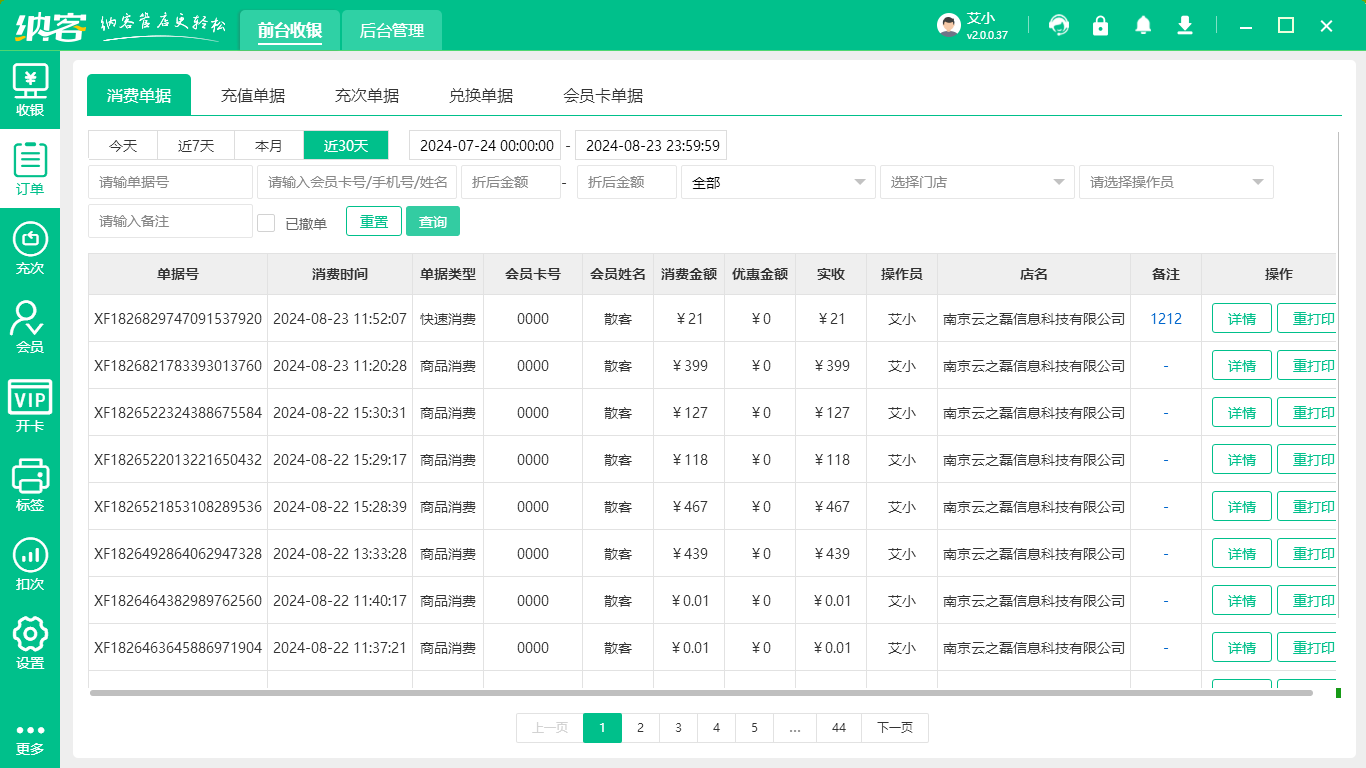
Task: Open 设置 settings gear in sidebar
Action: coord(30,643)
